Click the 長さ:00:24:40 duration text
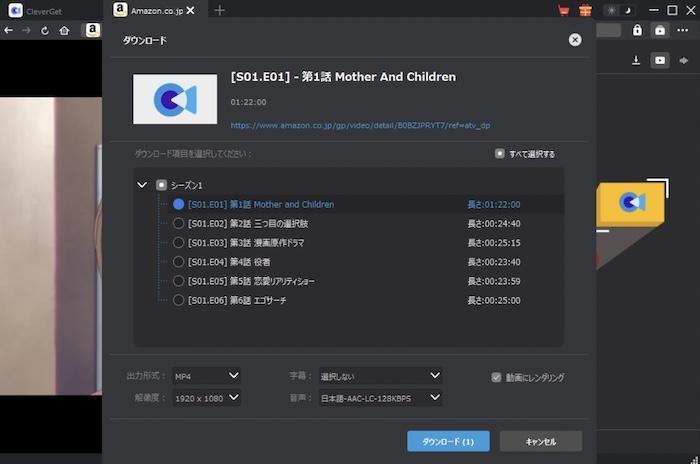 pyautogui.click(x=494, y=224)
